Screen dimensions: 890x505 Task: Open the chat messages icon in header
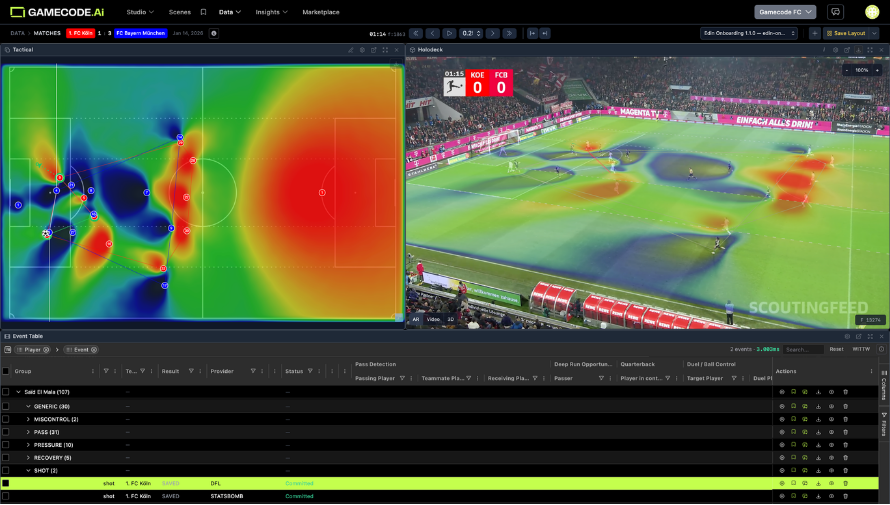click(x=835, y=12)
